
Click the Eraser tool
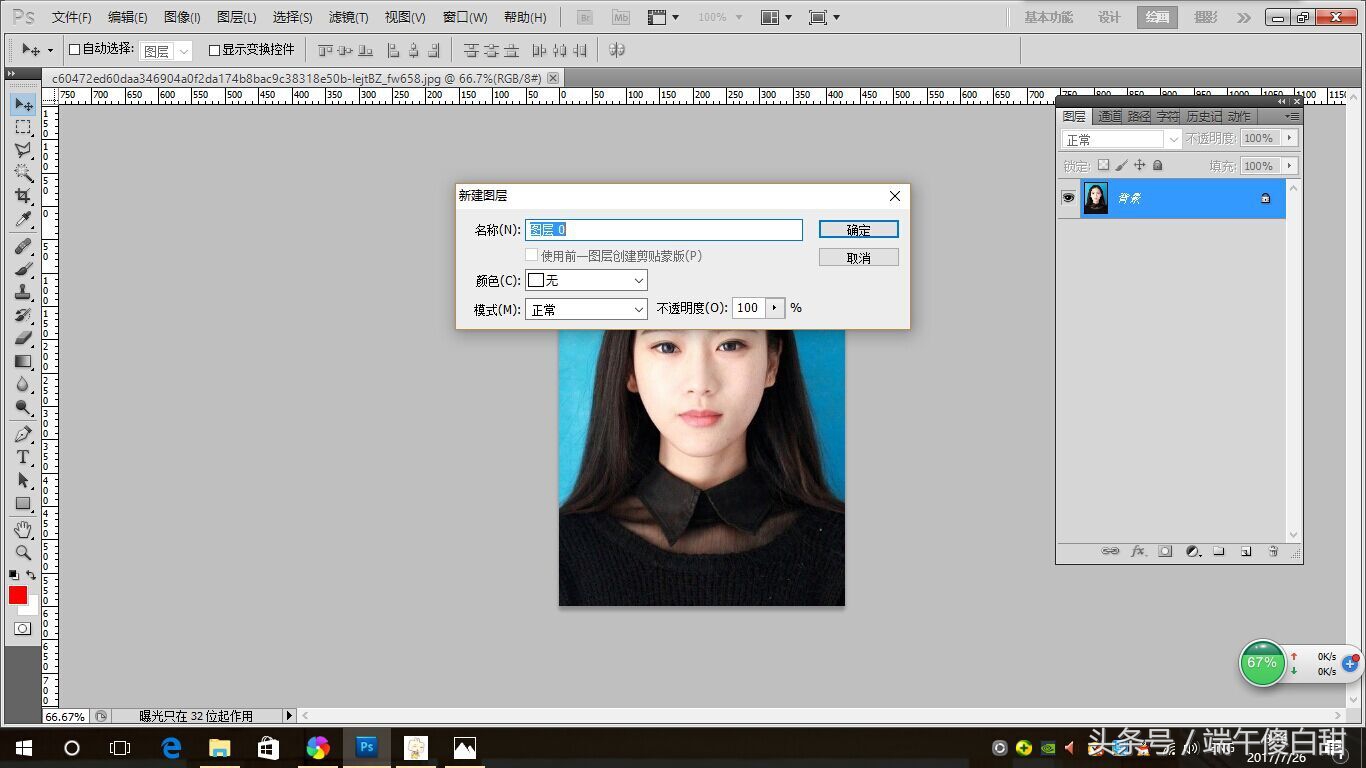(x=22, y=338)
